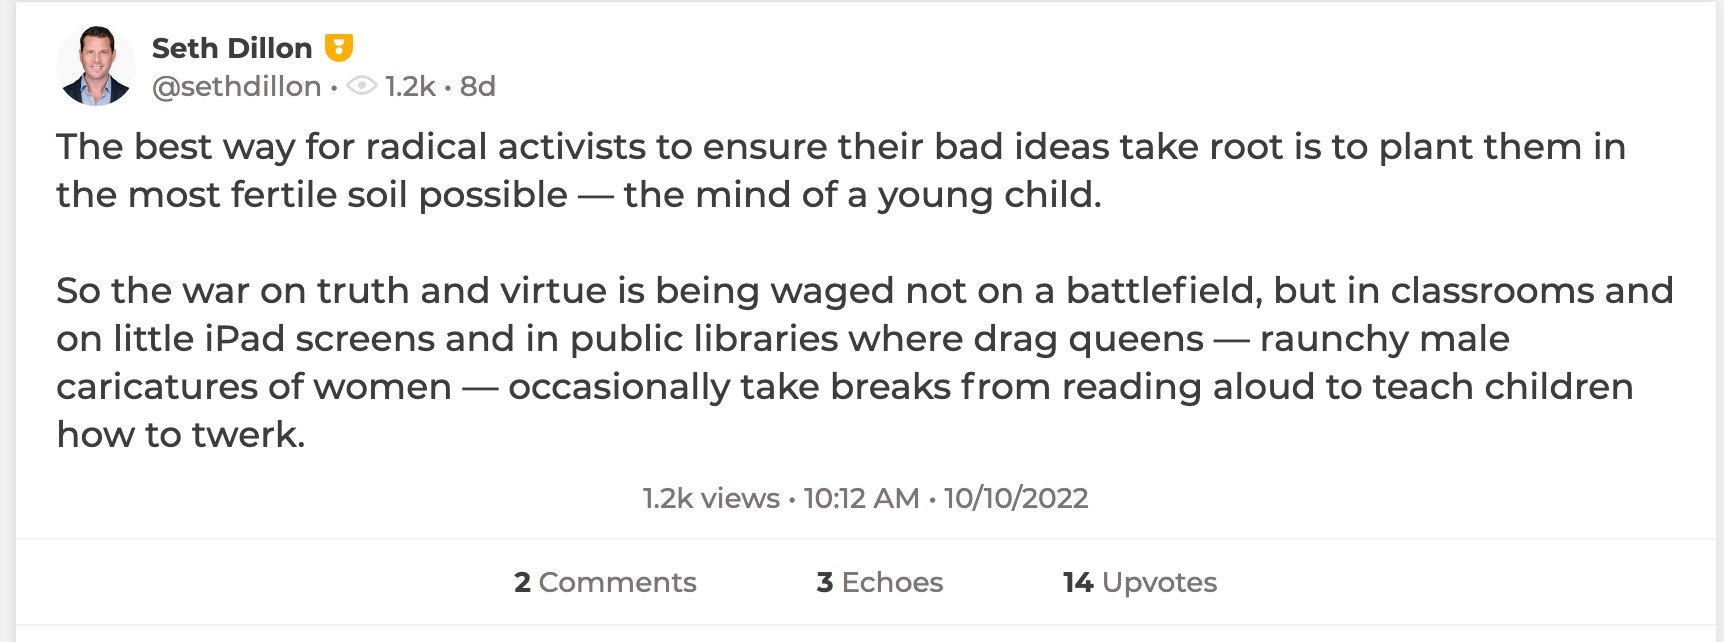Click the Comments icon area
Screen dimensions: 1724x642
point(605,582)
